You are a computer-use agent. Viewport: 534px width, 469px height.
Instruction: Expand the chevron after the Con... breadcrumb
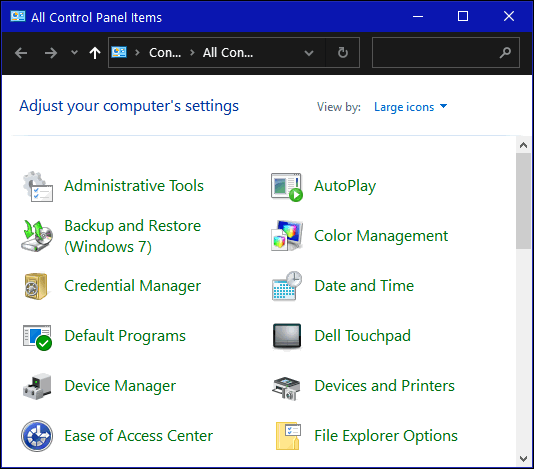(192, 52)
